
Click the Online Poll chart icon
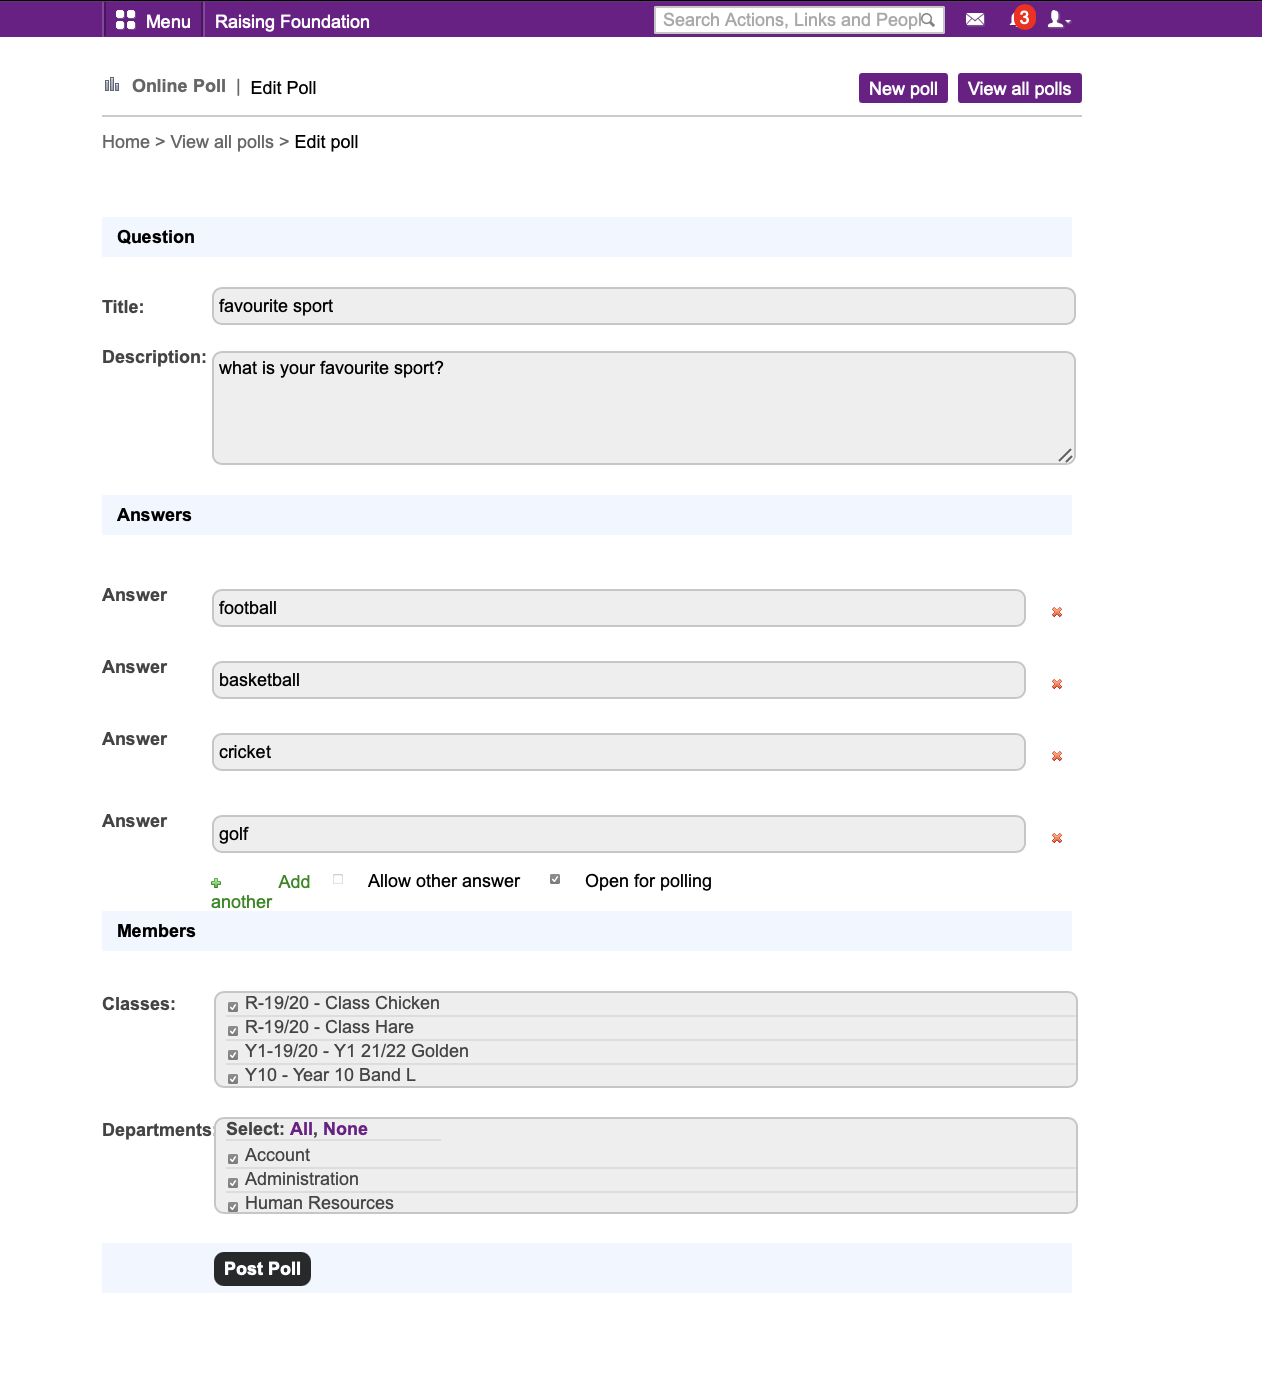click(x=112, y=85)
